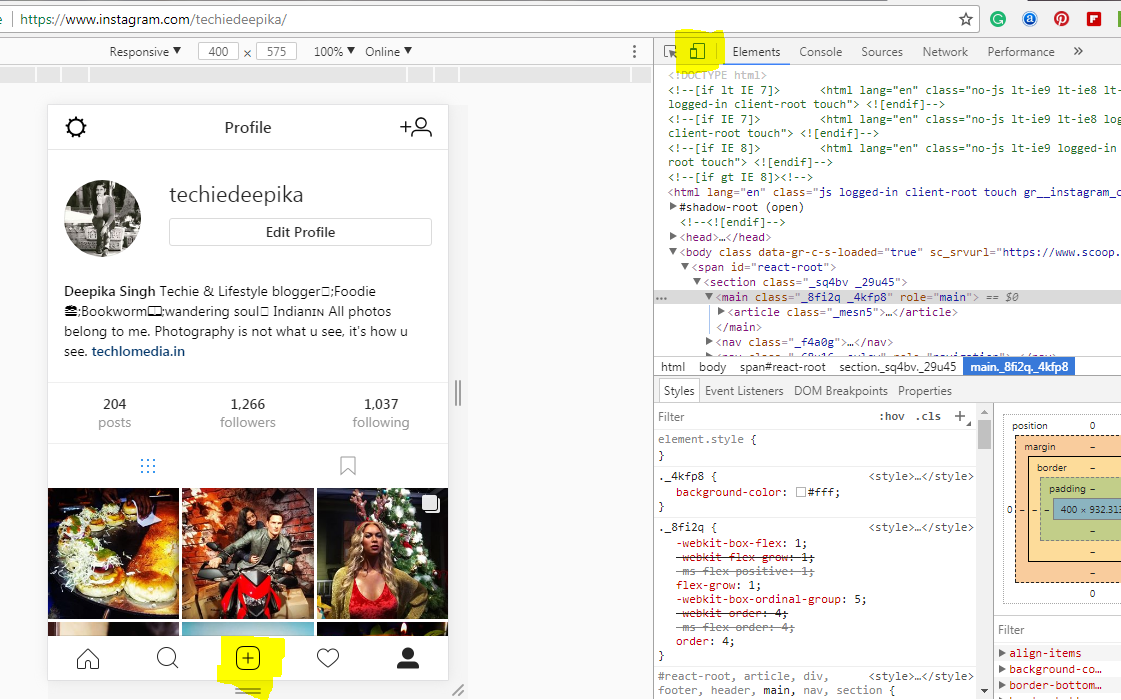
Task: Open reindeer antlers woman post thumbnail
Action: (x=382, y=553)
